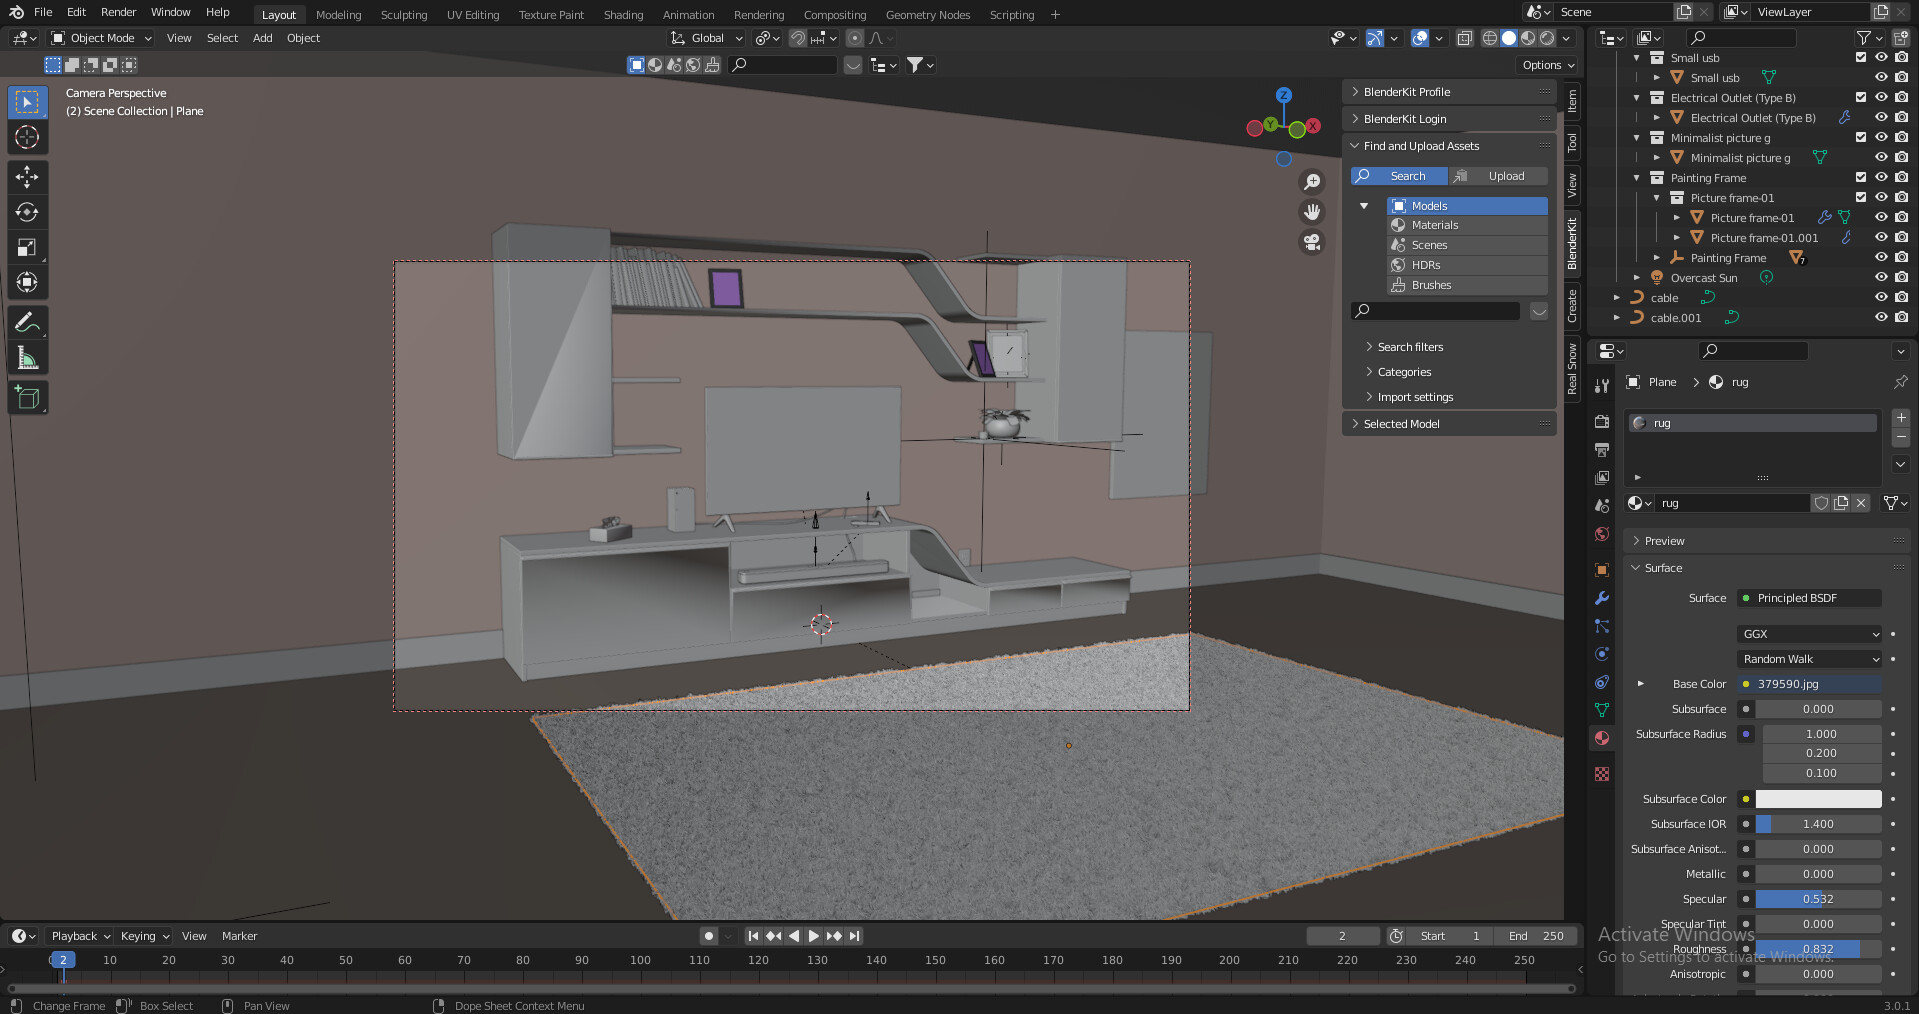Click the Add Cube tool icon
The height and width of the screenshot is (1014, 1919).
tap(27, 398)
